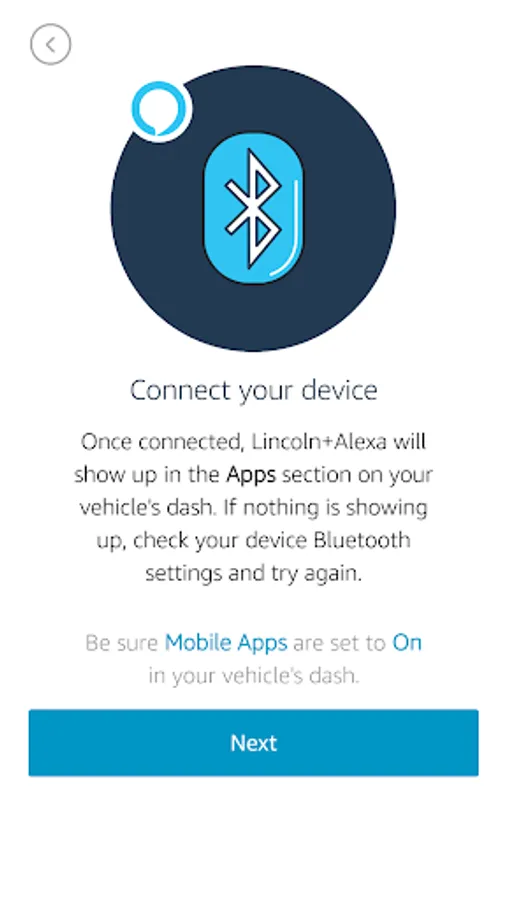
Task: Select the Connect your device heading
Action: coord(253,390)
